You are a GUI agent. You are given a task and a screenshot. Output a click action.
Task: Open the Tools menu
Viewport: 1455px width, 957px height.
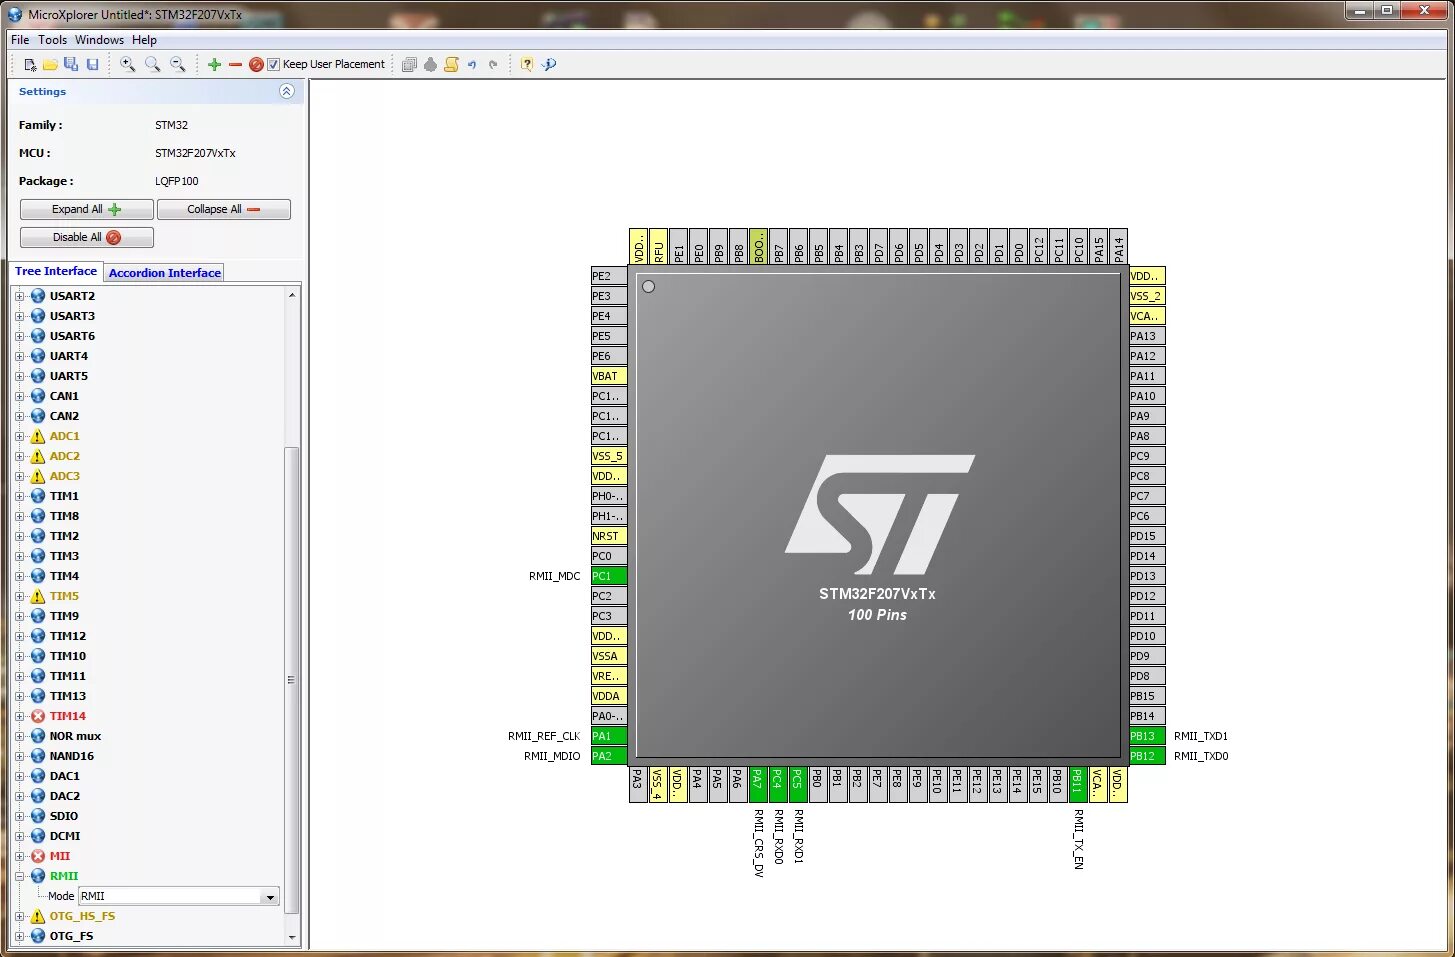(x=52, y=40)
